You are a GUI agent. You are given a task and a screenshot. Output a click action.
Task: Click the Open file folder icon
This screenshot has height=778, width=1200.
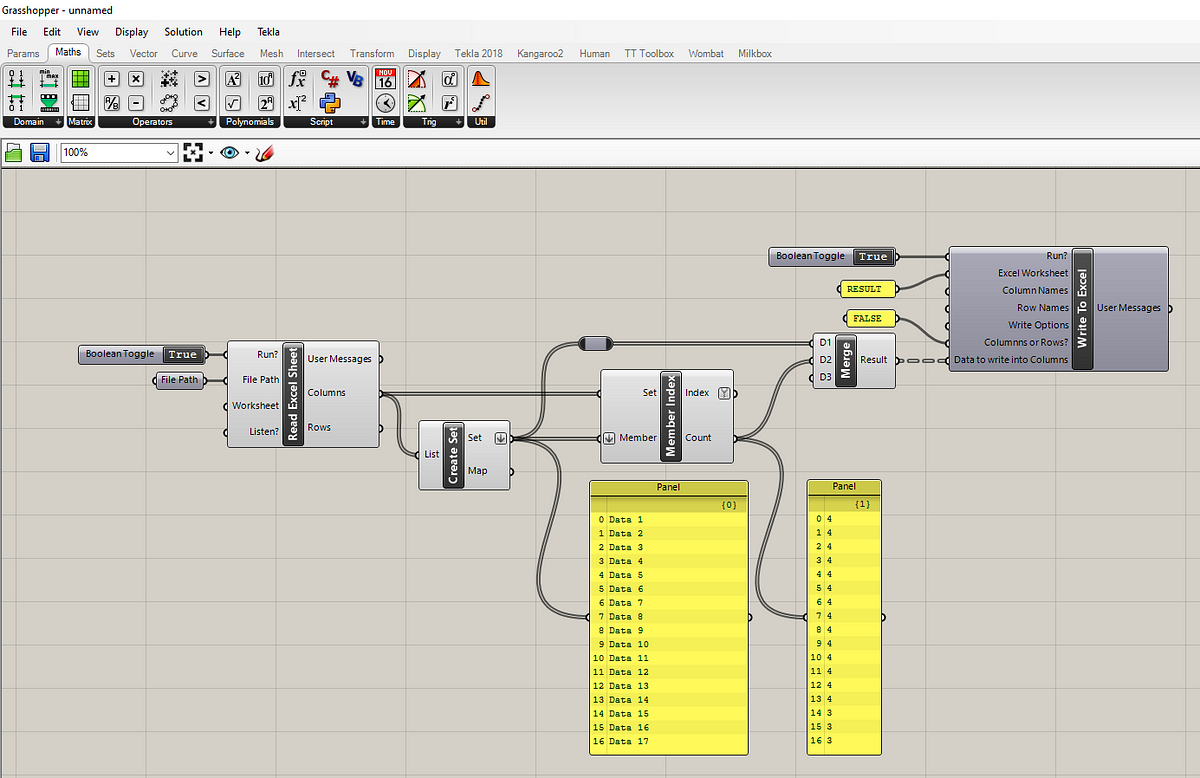[14, 152]
